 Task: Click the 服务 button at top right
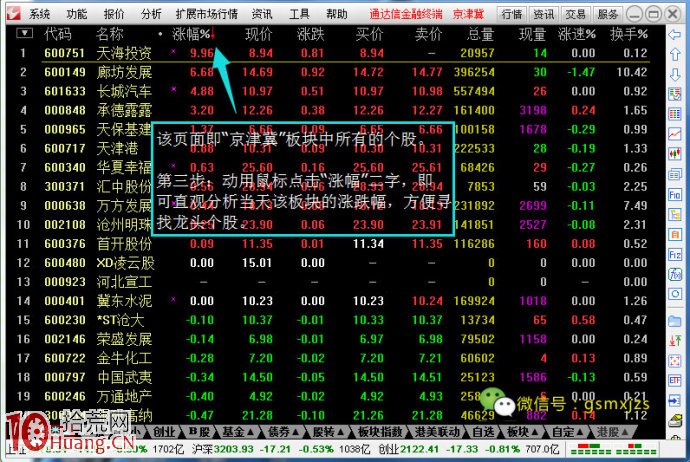(x=607, y=14)
